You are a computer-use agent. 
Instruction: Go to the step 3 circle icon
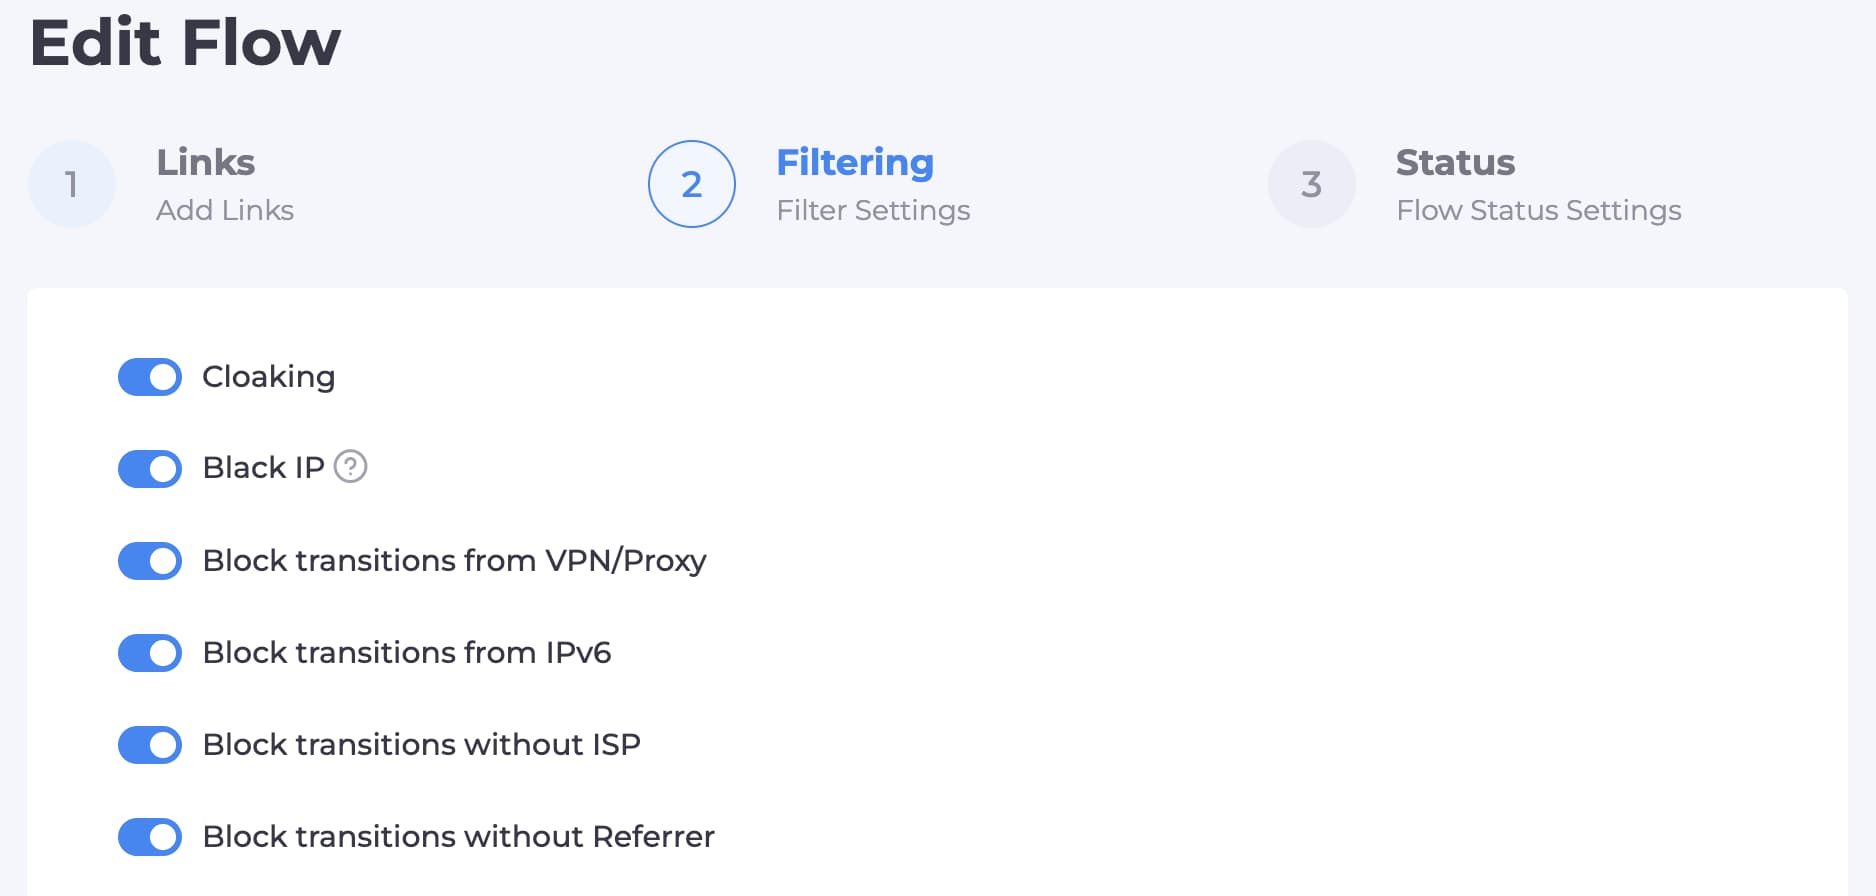1311,184
